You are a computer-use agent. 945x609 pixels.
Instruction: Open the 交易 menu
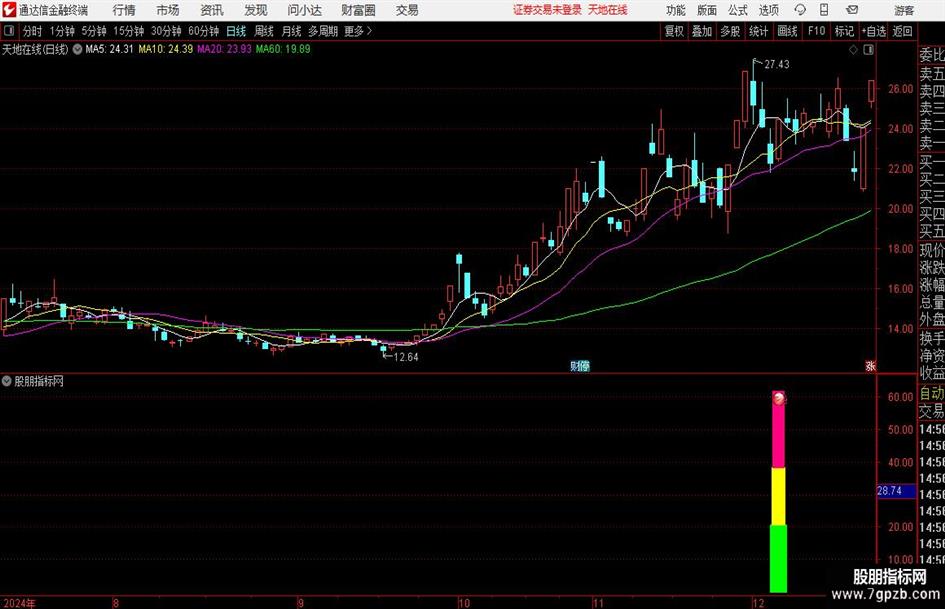[x=407, y=10]
